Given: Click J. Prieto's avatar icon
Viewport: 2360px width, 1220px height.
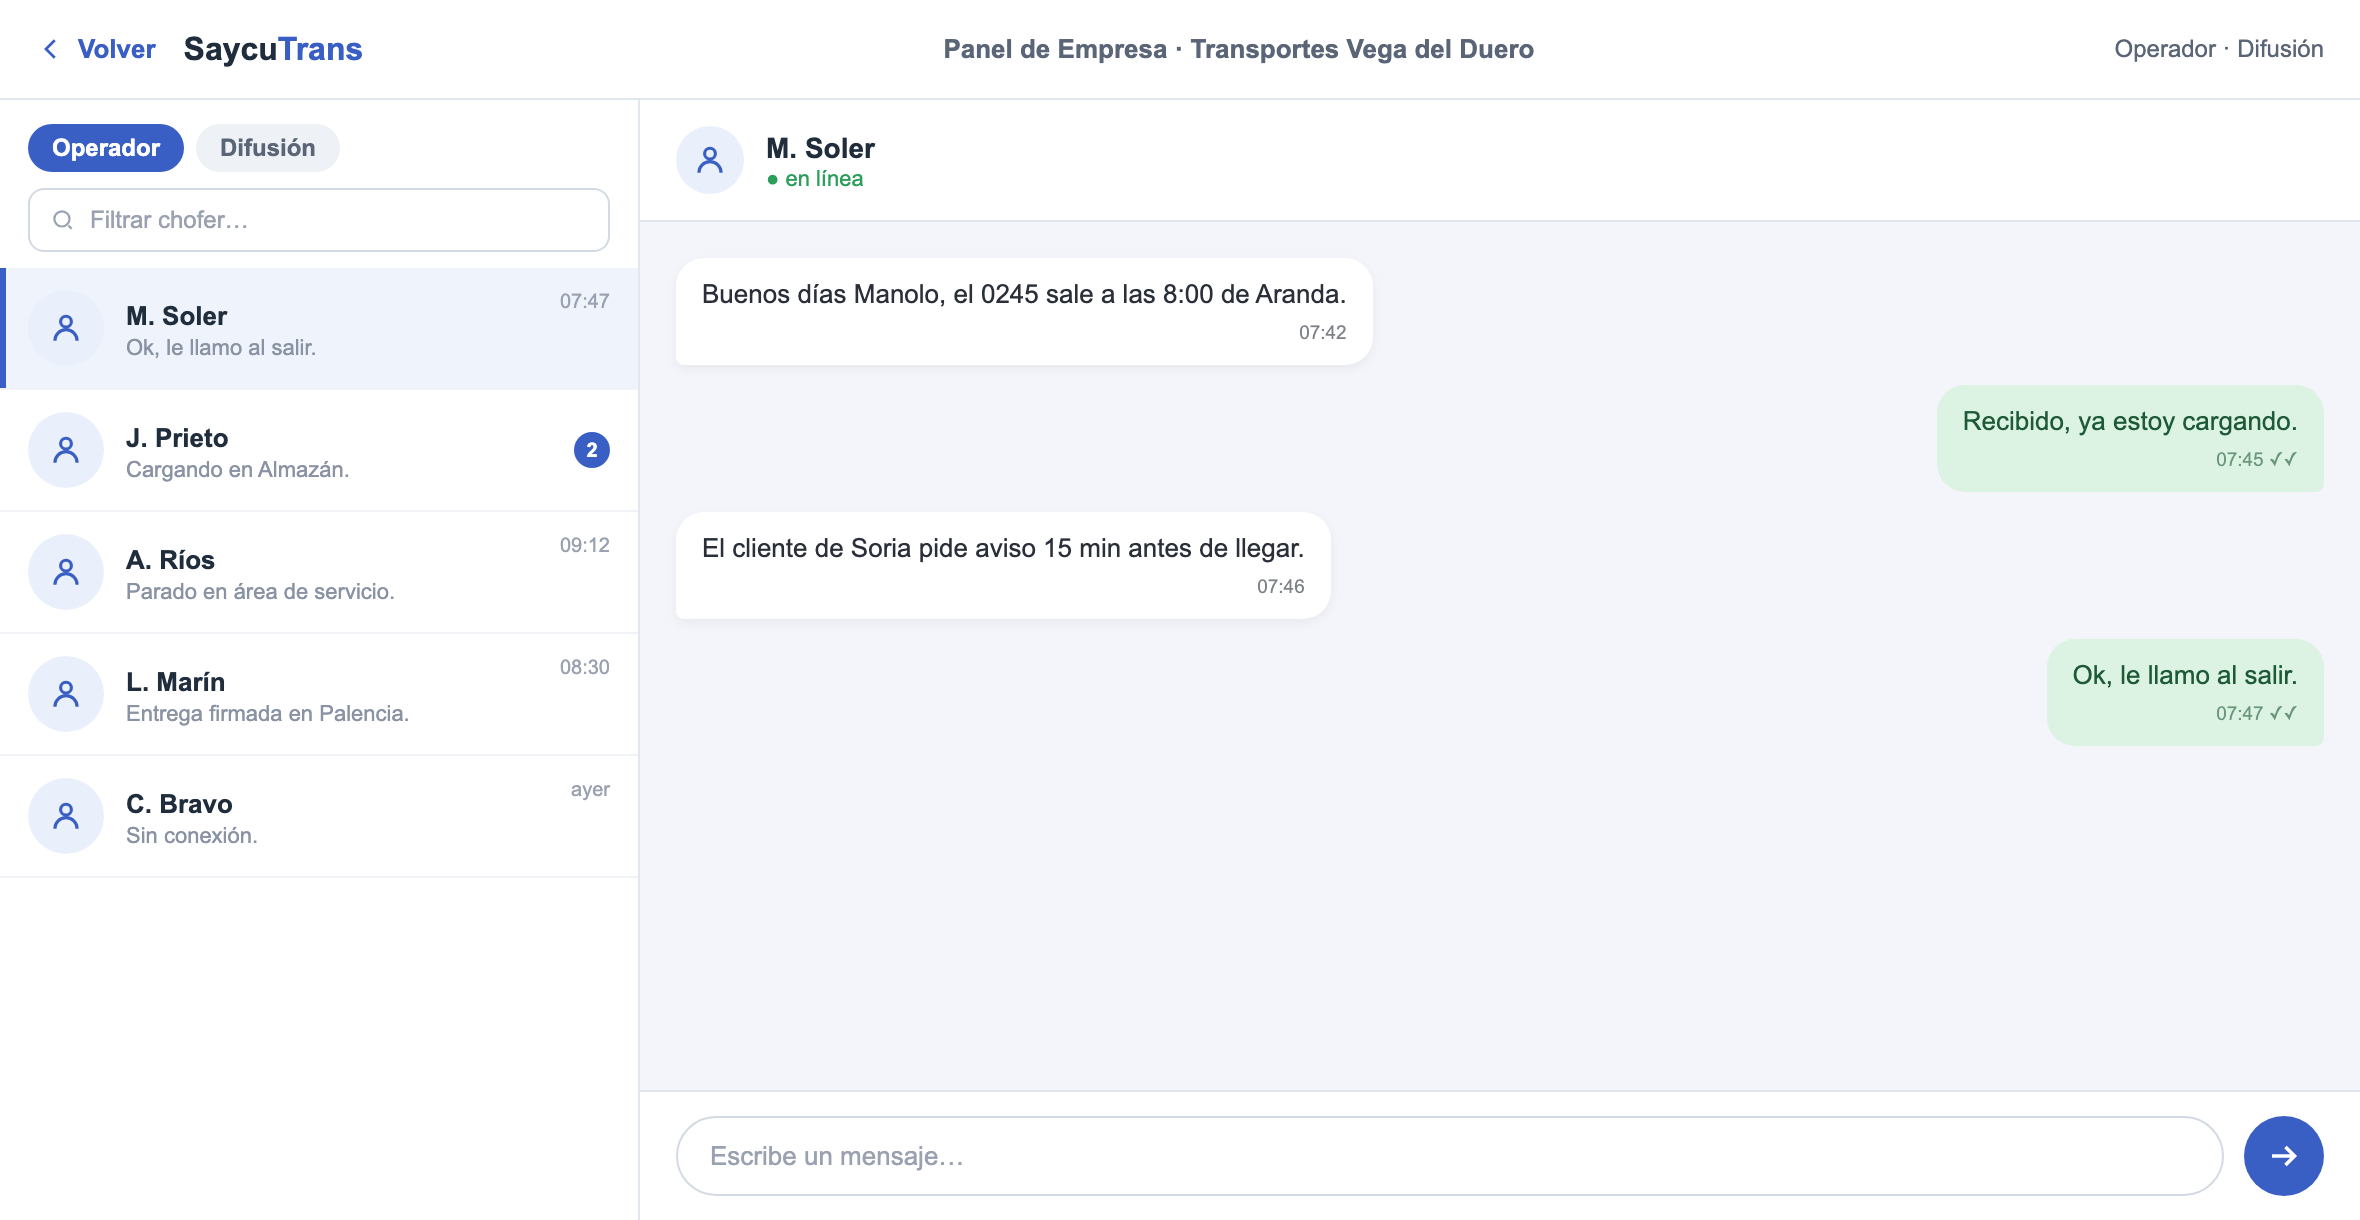Looking at the screenshot, I should click(x=66, y=450).
